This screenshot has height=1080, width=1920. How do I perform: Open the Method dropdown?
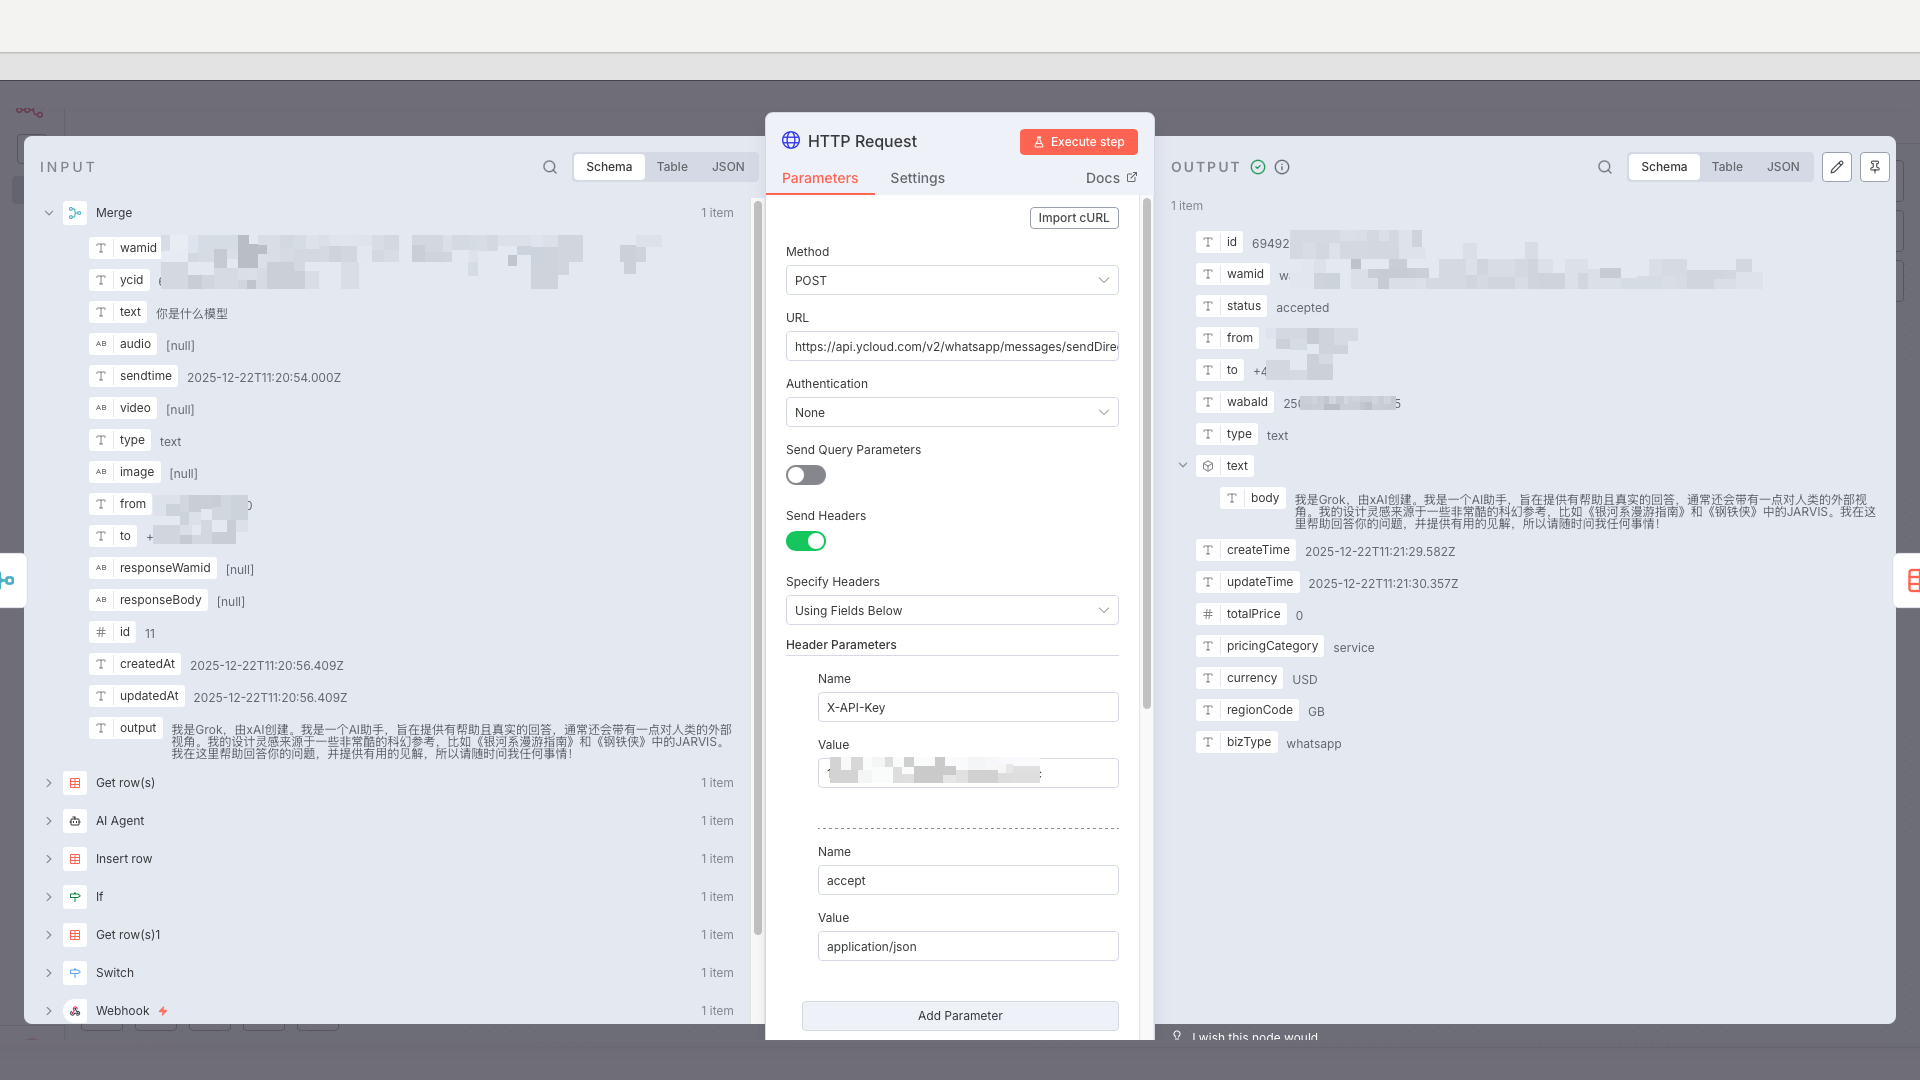coord(952,280)
